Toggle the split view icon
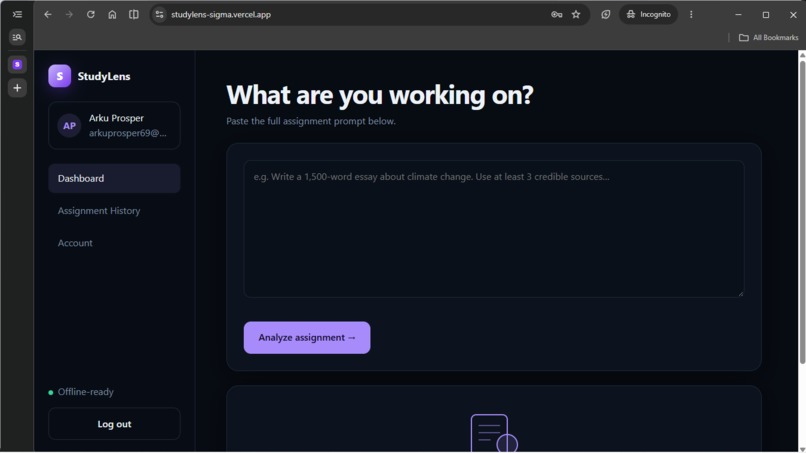The image size is (806, 453). click(134, 14)
